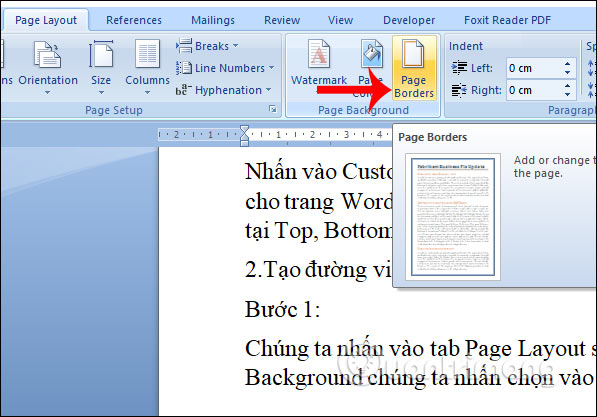Click the 'Chúng ta nhấn vào tab' line

(x=420, y=348)
